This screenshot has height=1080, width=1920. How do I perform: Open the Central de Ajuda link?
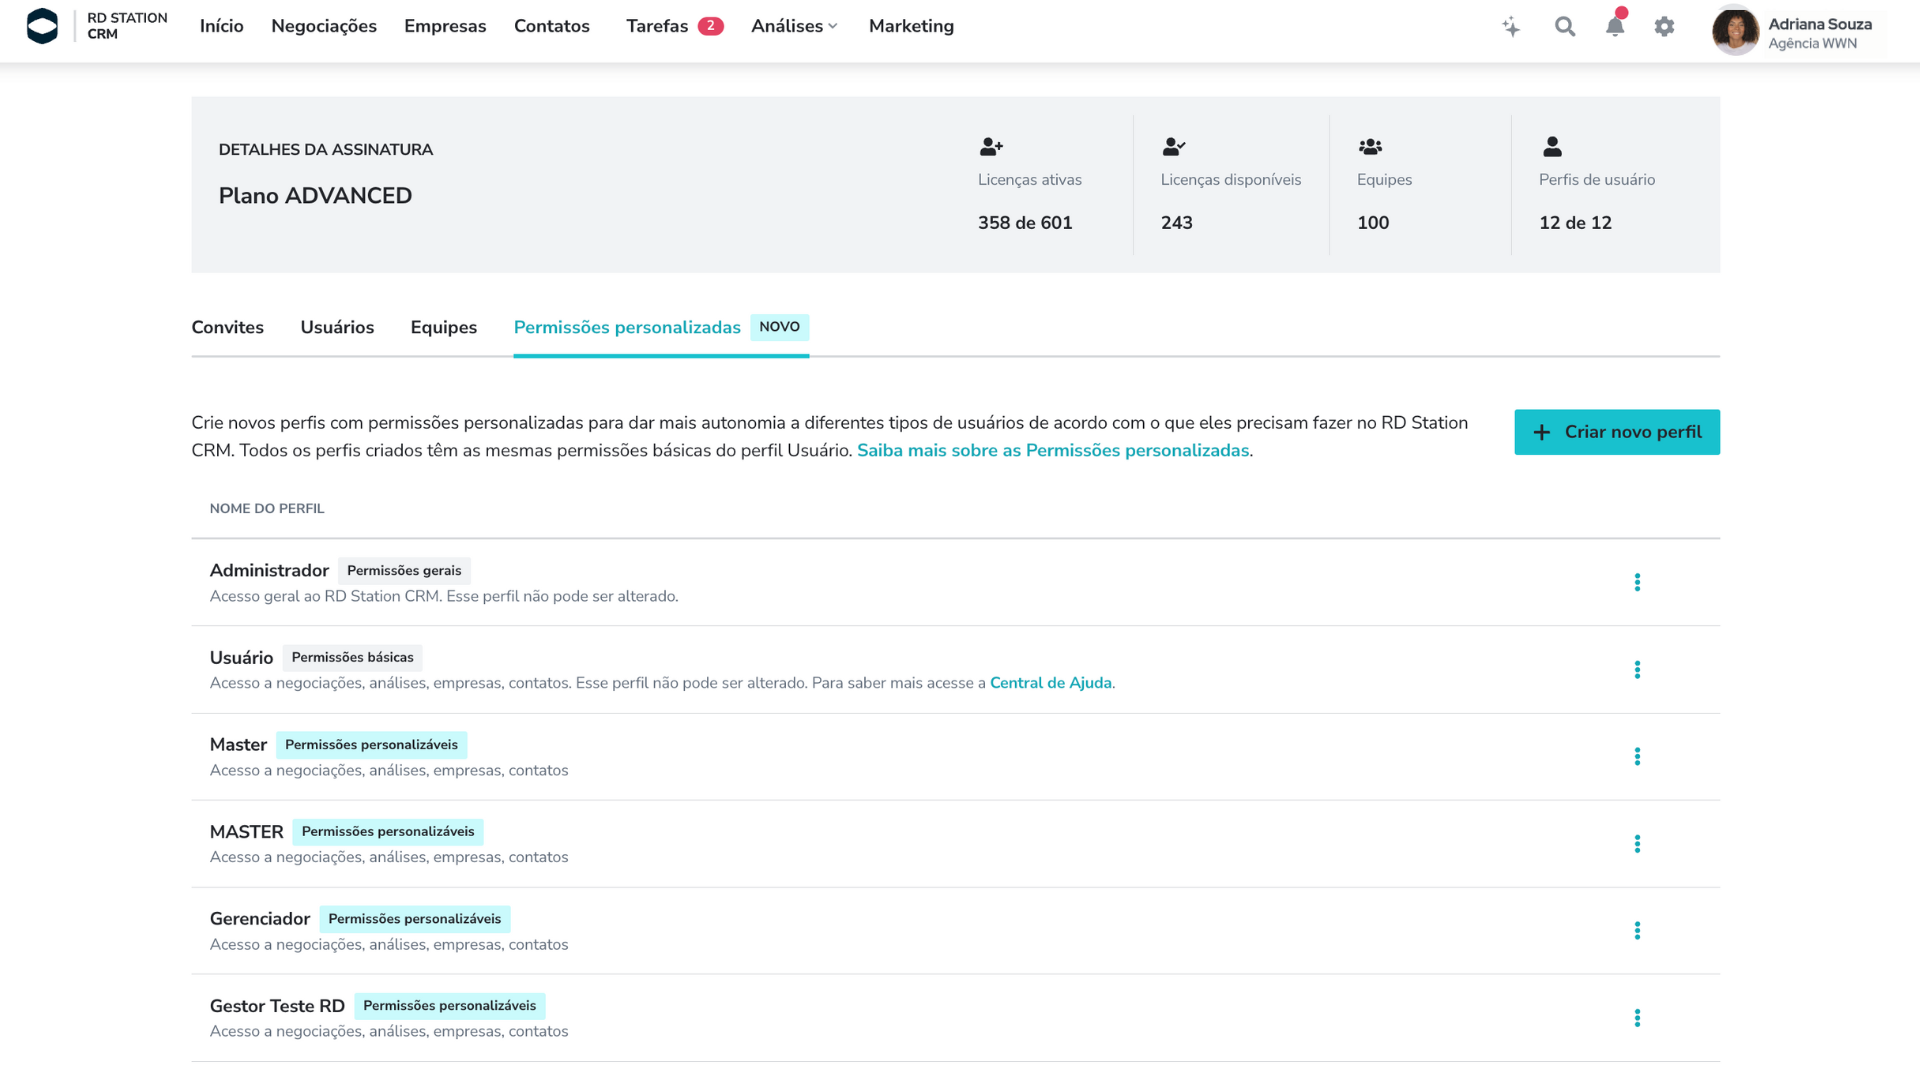point(1050,683)
